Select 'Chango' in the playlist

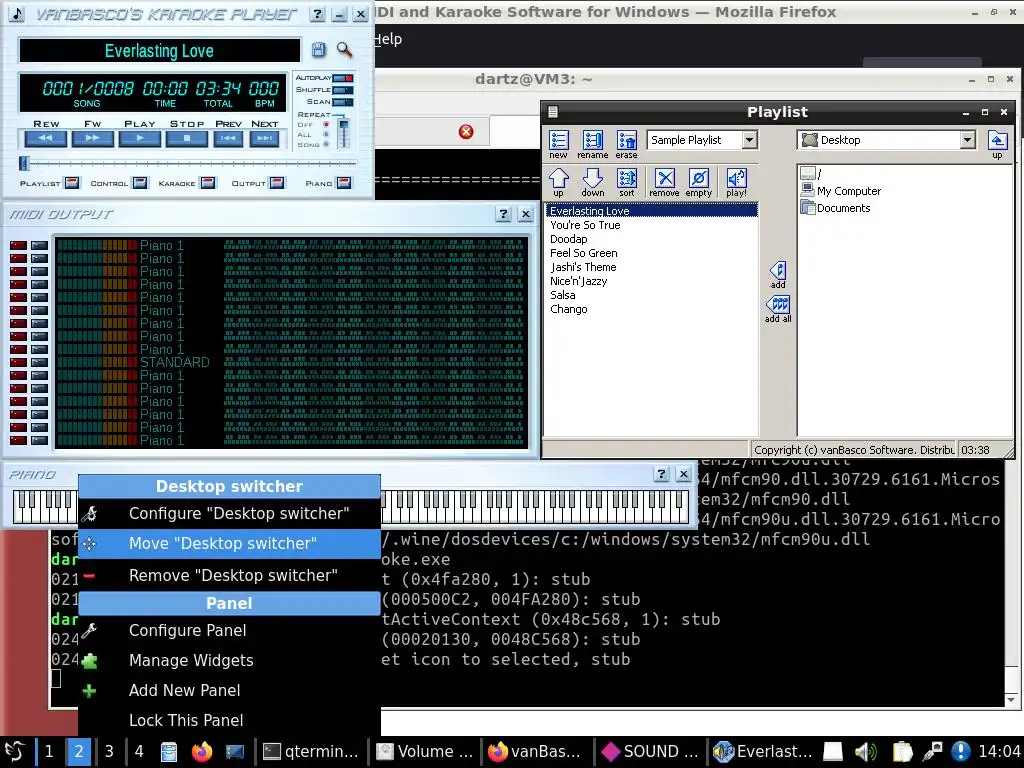[x=568, y=309]
